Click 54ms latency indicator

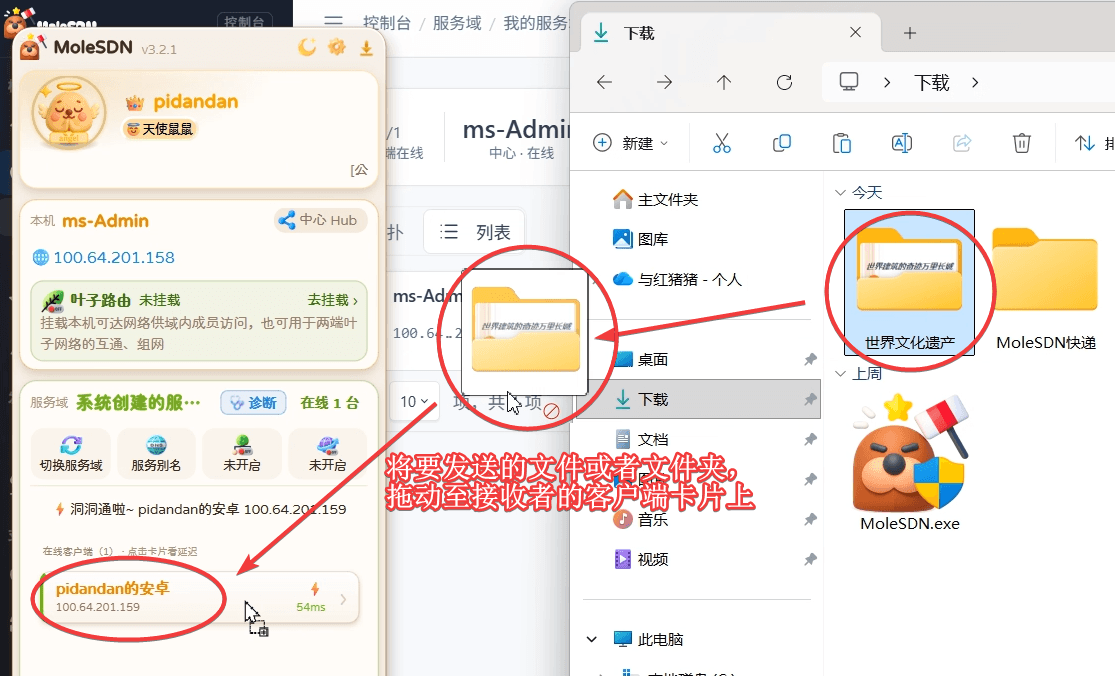(311, 606)
